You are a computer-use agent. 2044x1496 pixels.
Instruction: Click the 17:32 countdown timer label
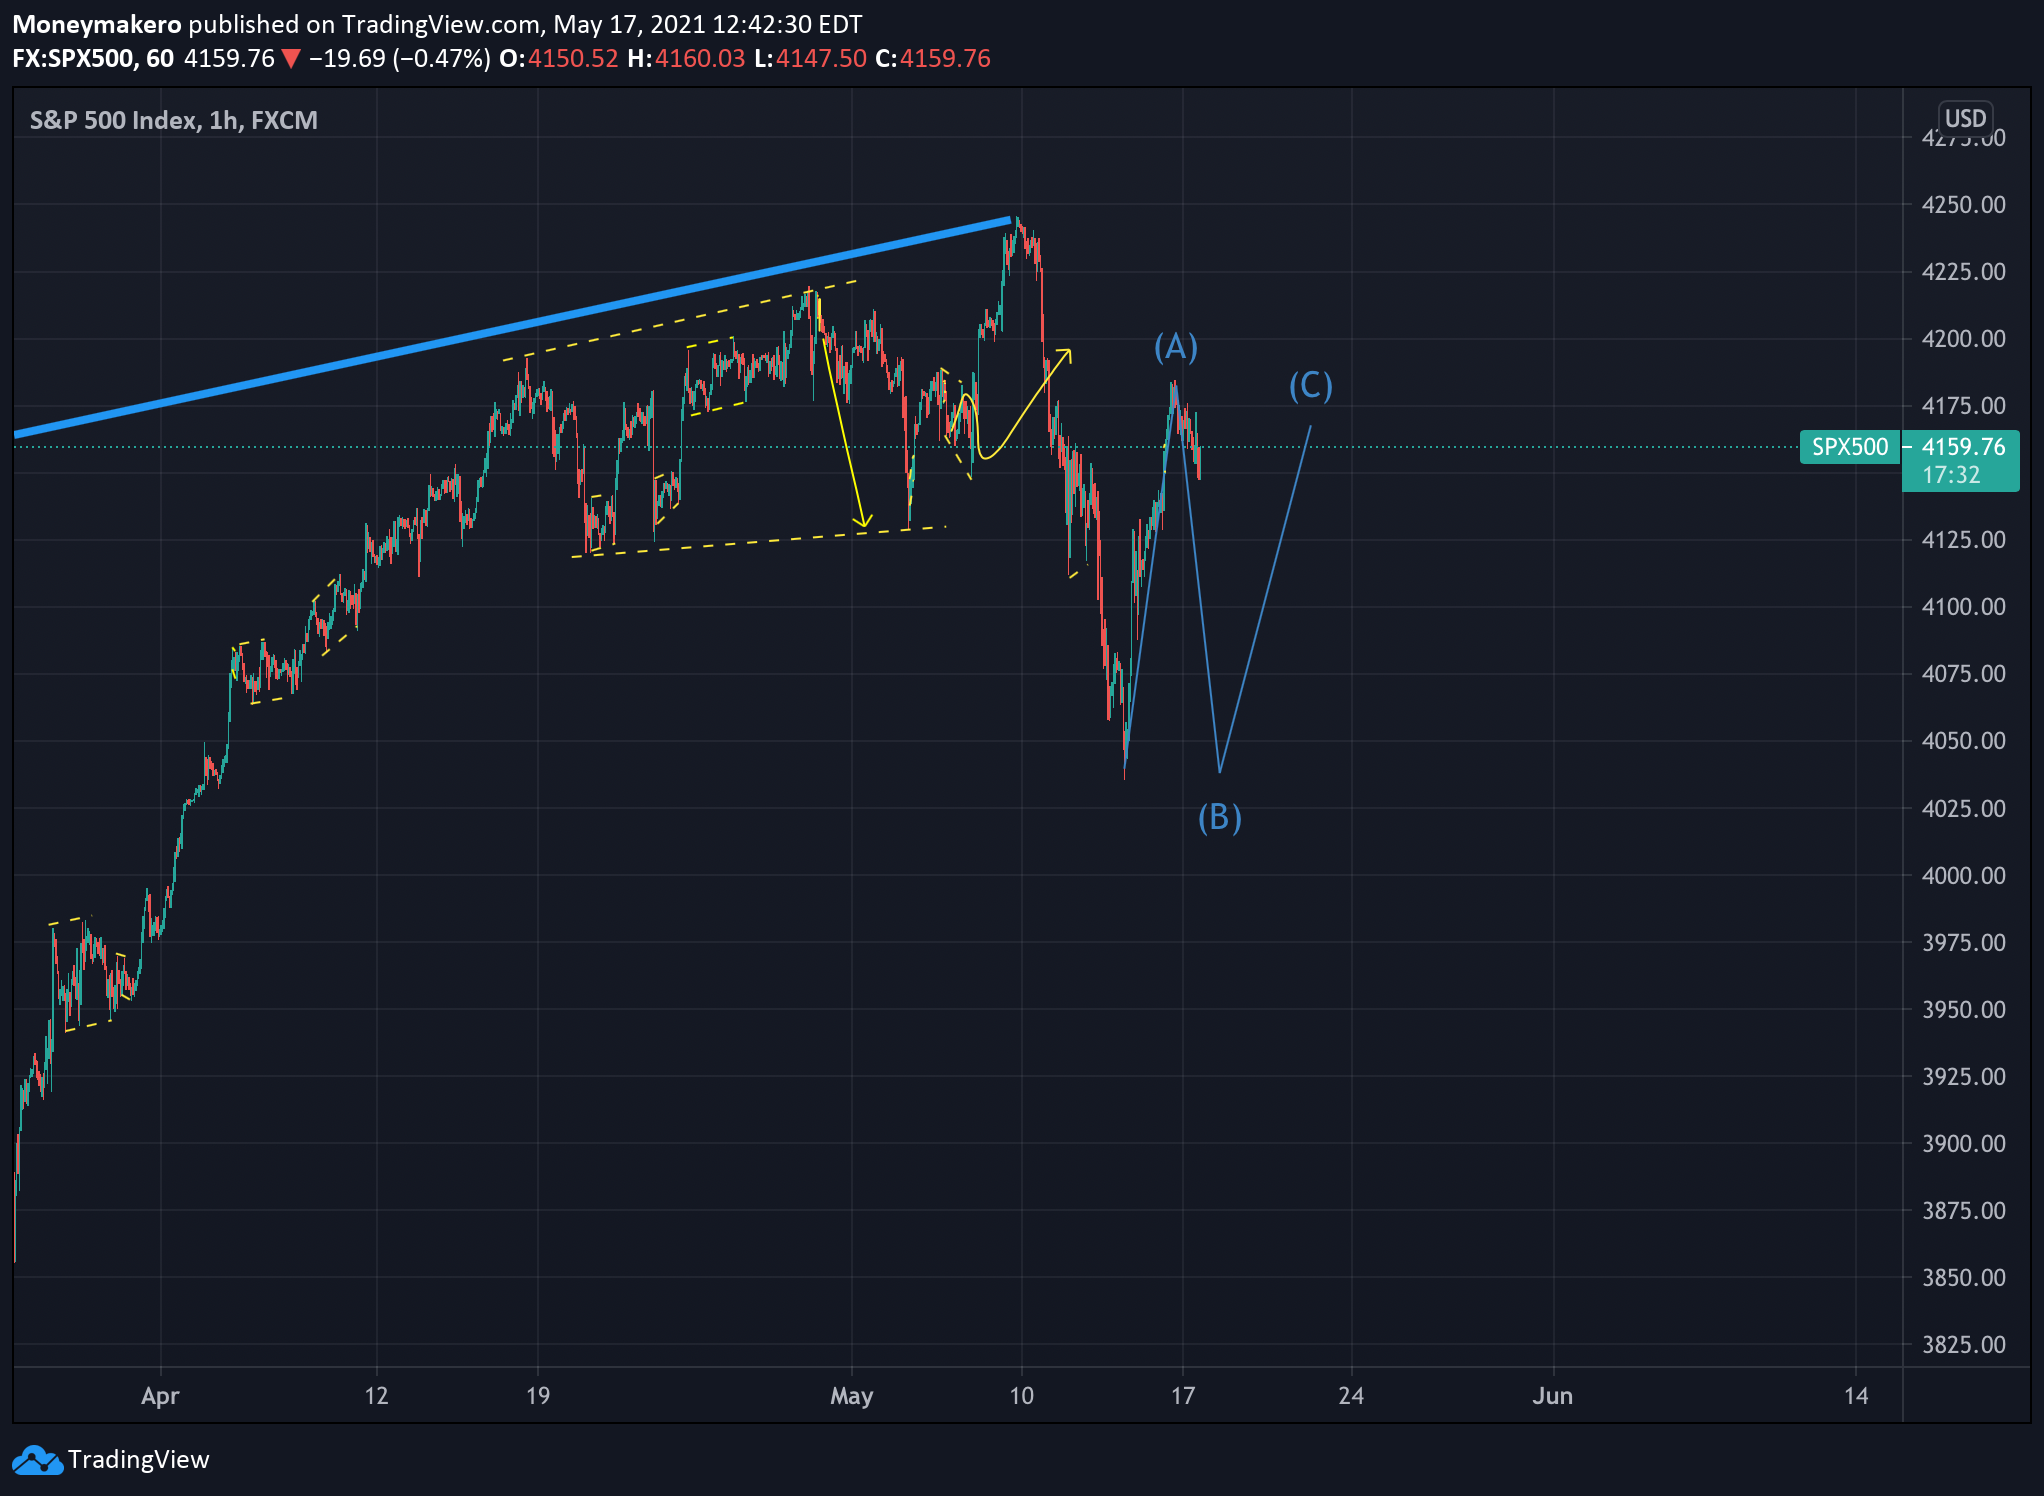pos(1951,476)
